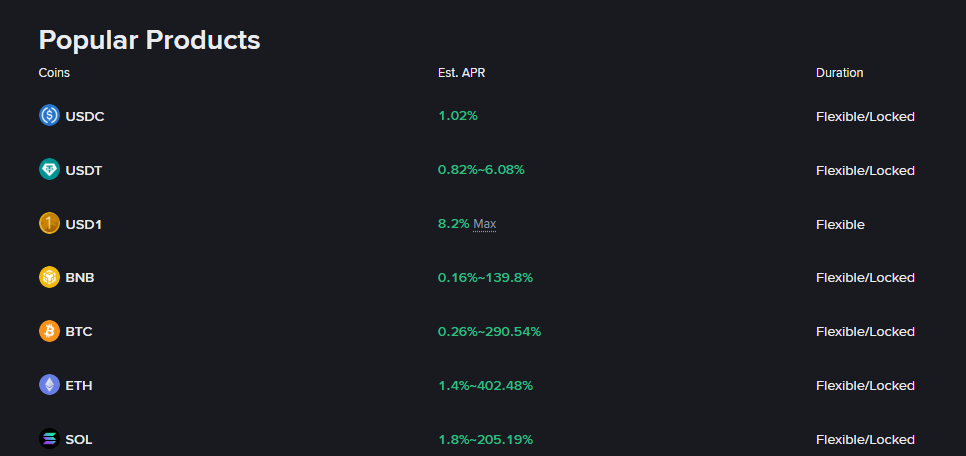Click the ETH 1.4%~402.48% APR value
Image resolution: width=966 pixels, height=456 pixels.
coord(485,385)
